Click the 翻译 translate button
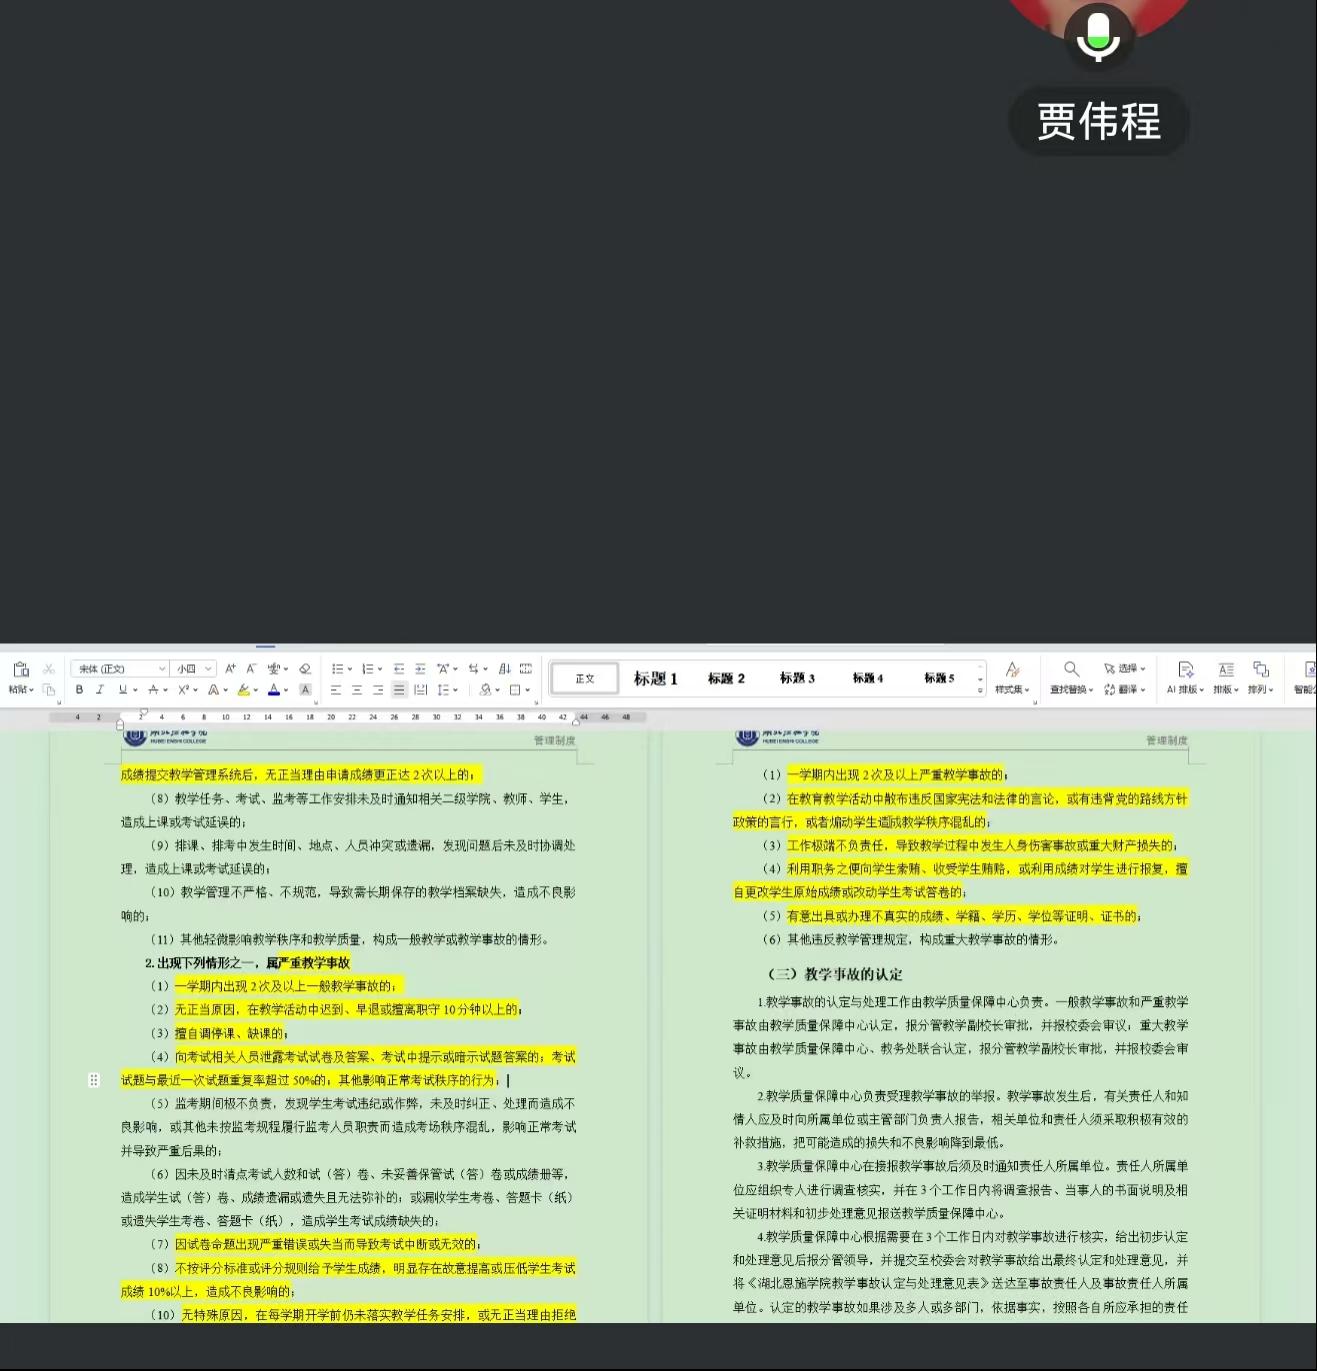 pos(1125,690)
